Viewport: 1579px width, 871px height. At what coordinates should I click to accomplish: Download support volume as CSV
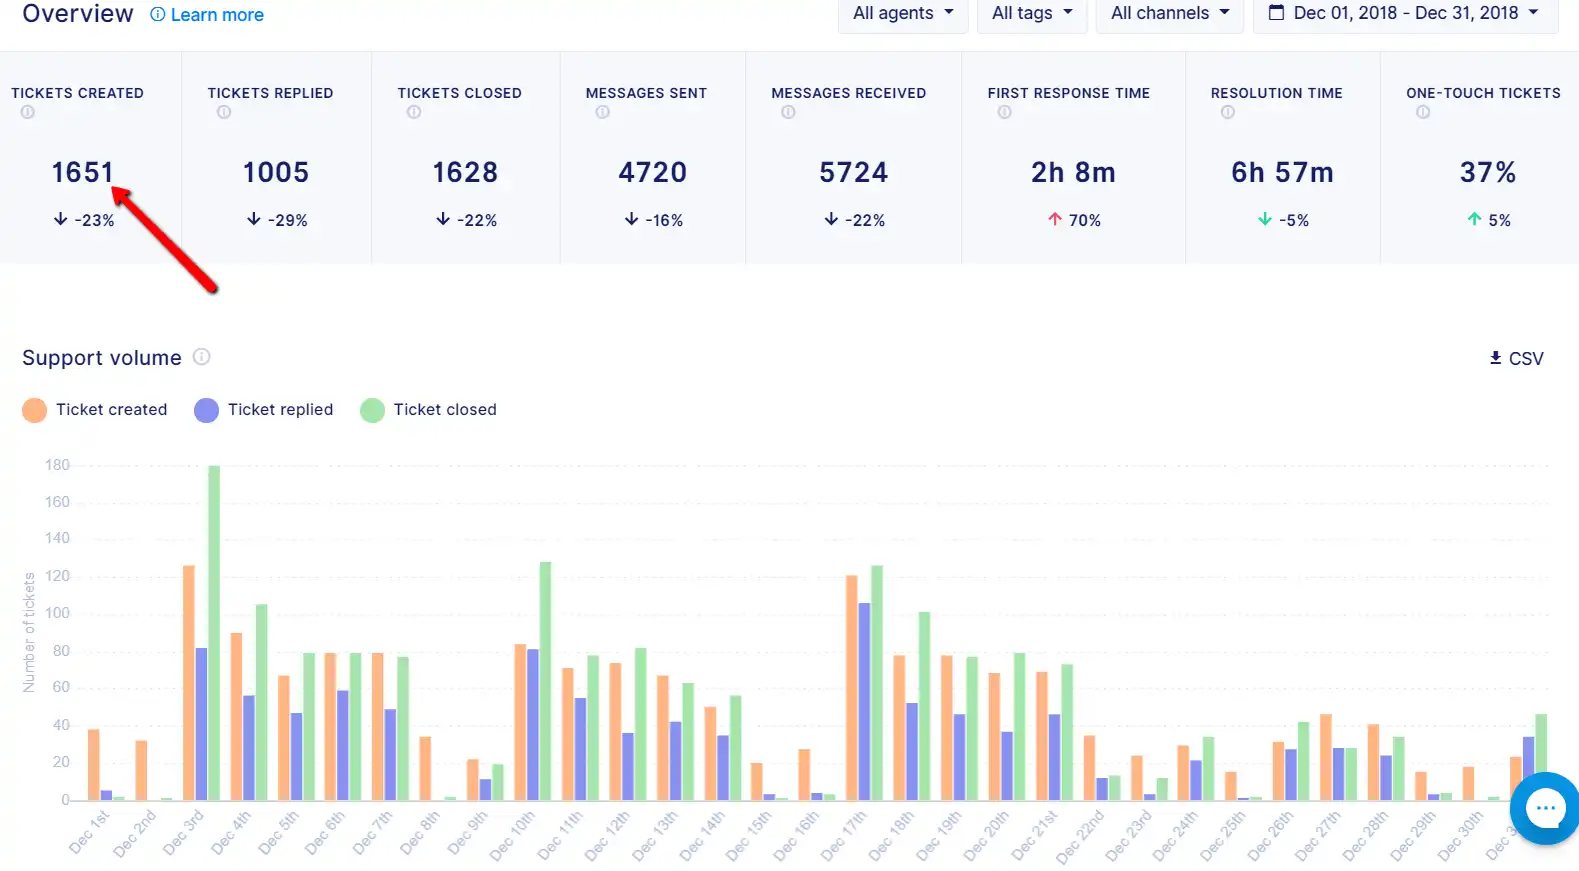(x=1516, y=358)
